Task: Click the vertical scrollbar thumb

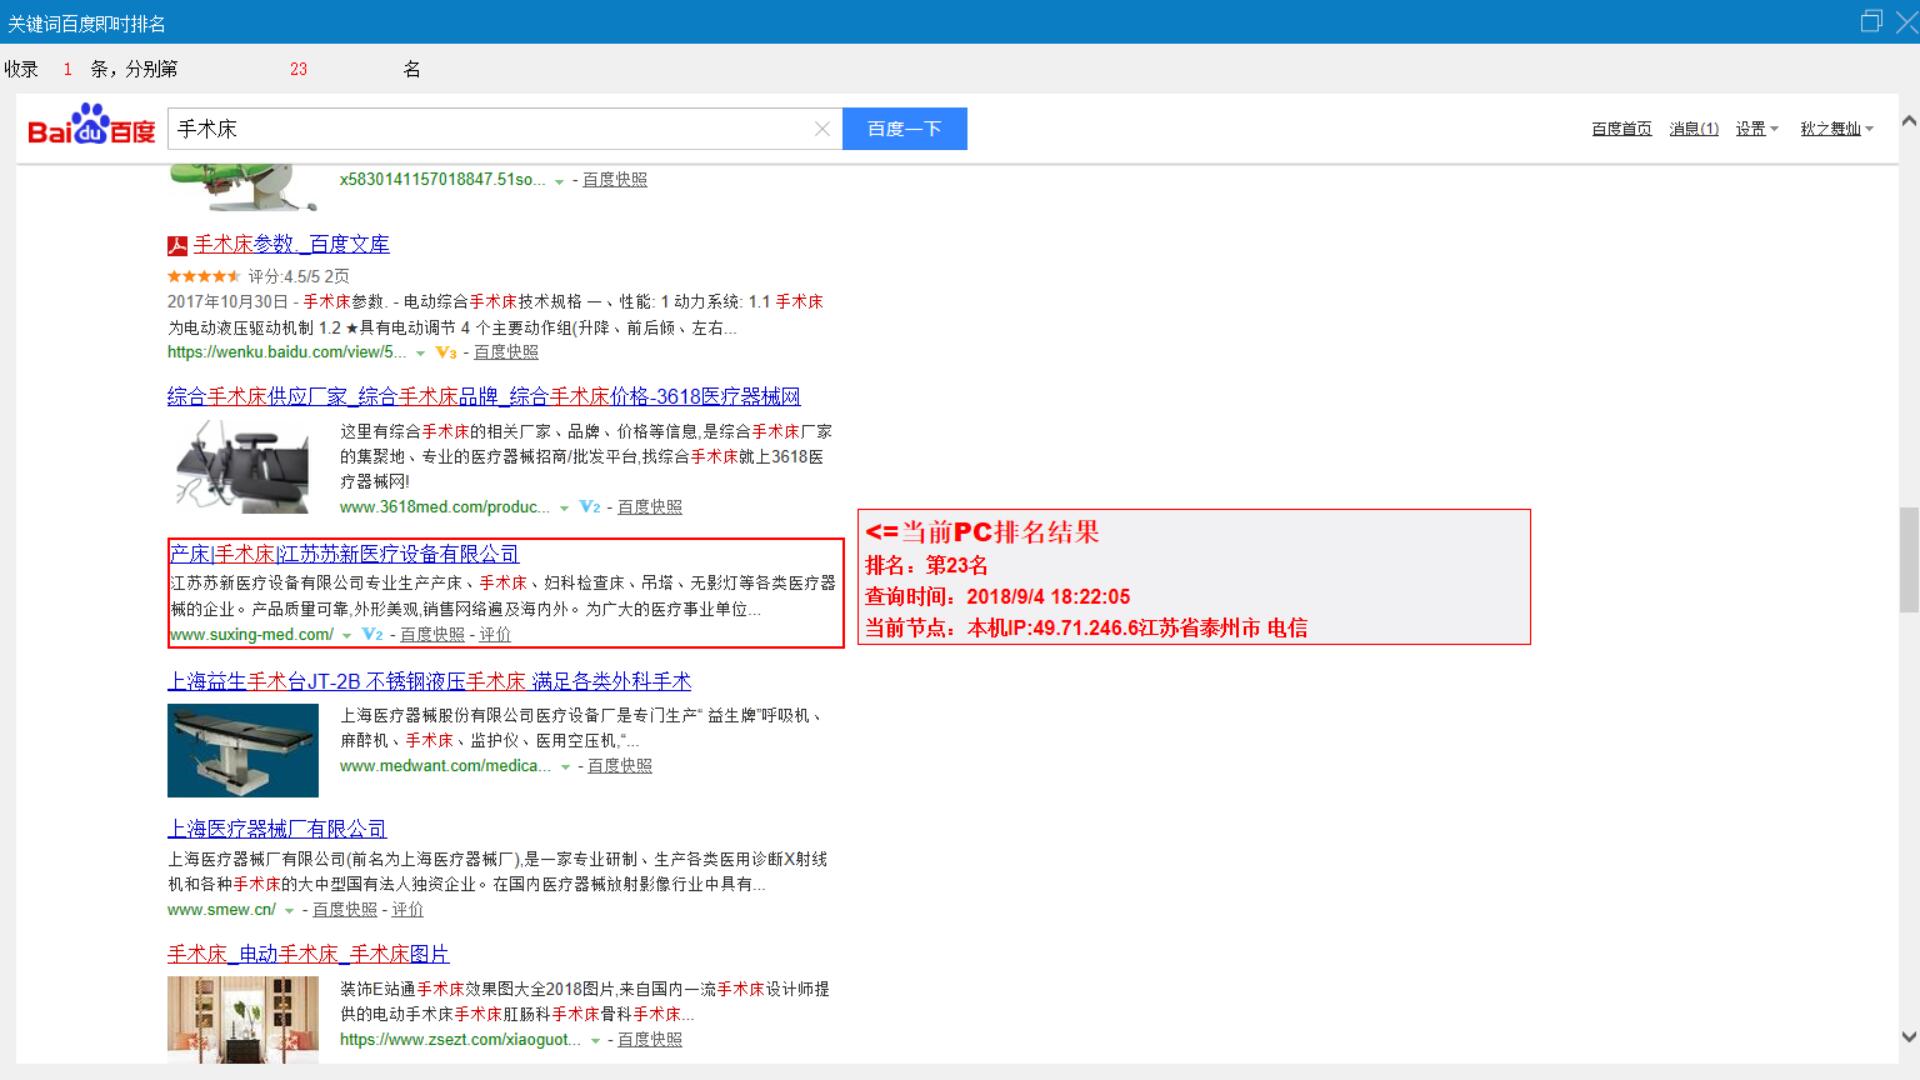Action: 1909,560
